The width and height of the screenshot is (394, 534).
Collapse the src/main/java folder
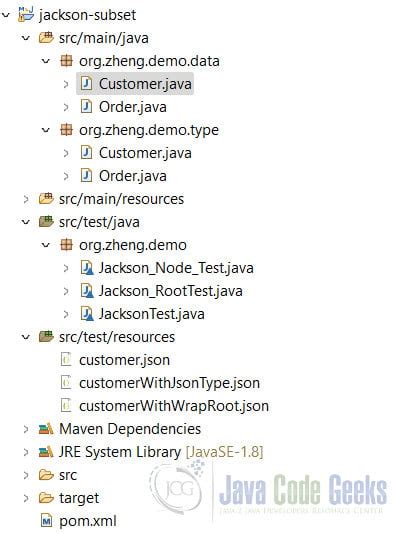pyautogui.click(x=26, y=38)
